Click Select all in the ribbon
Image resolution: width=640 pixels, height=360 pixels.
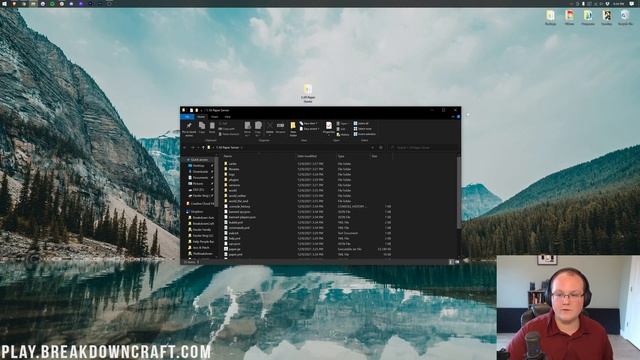[x=361, y=123]
